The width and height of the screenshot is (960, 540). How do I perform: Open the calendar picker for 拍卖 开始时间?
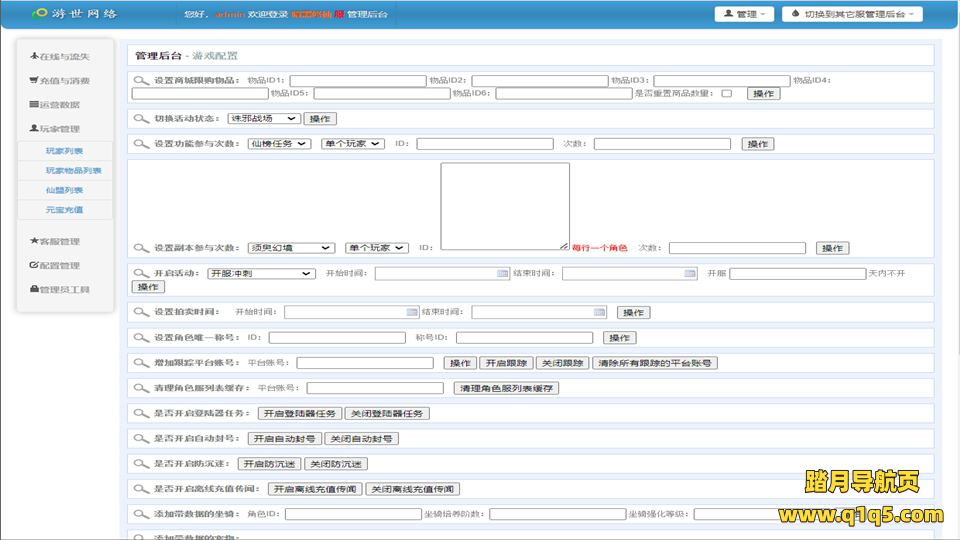[412, 312]
